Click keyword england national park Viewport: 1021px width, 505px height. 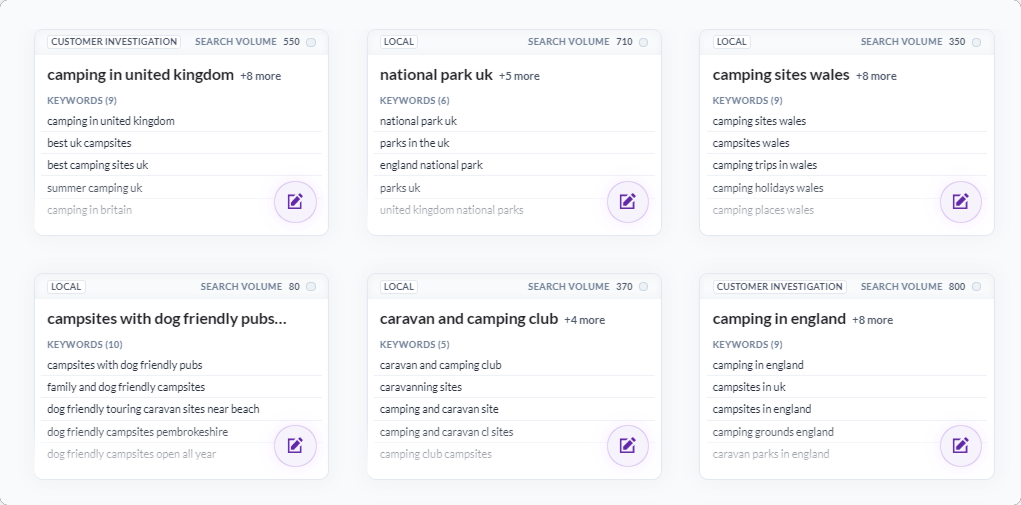click(431, 165)
